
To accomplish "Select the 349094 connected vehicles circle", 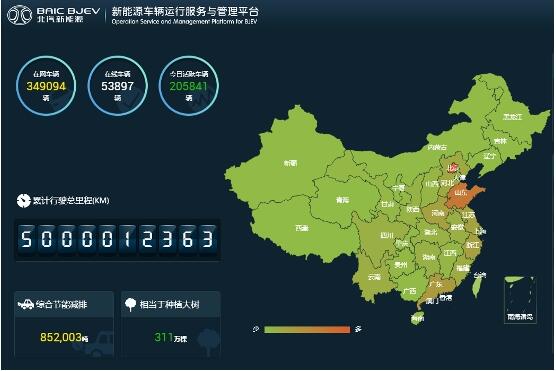I will (x=46, y=86).
